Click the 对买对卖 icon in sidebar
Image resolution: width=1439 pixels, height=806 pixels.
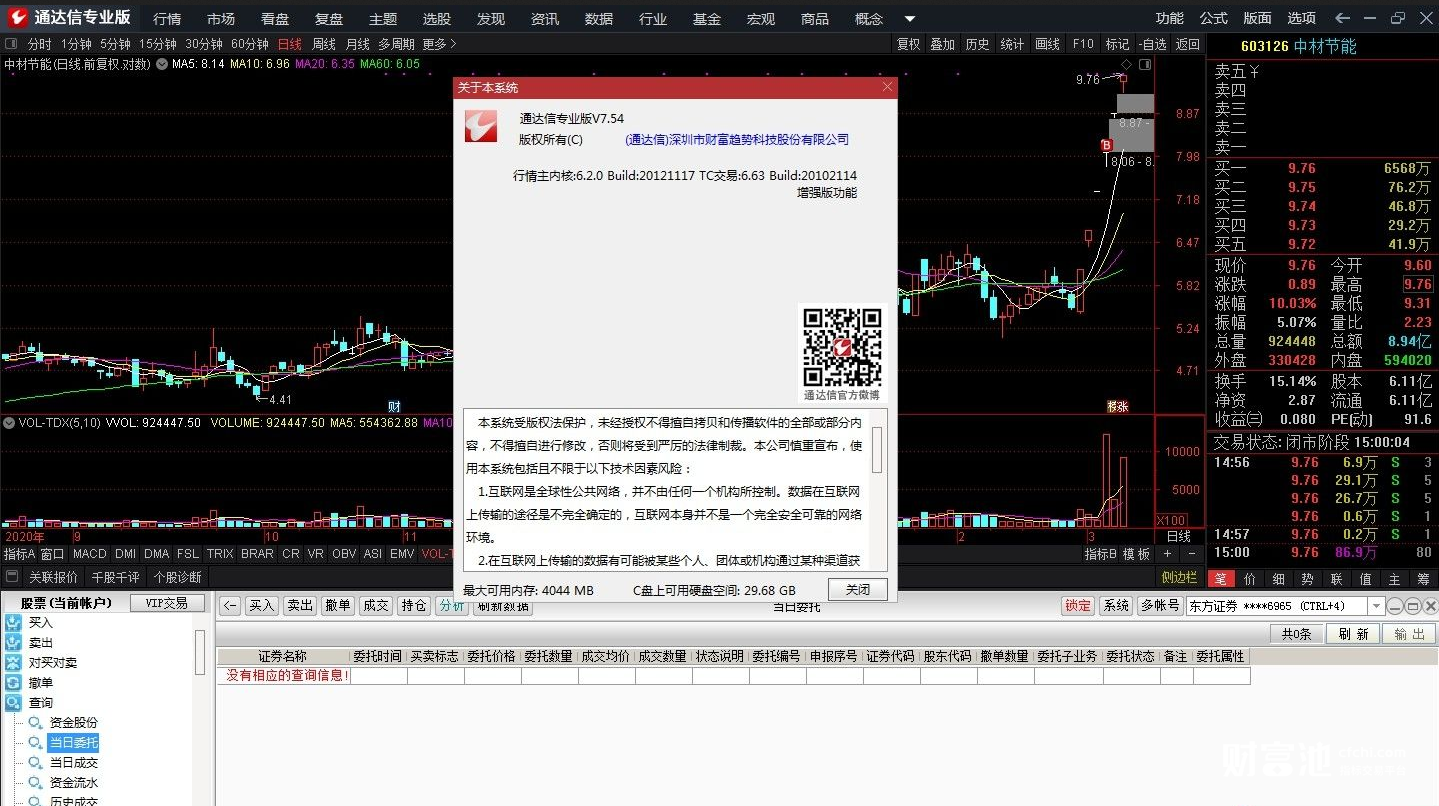coord(13,663)
